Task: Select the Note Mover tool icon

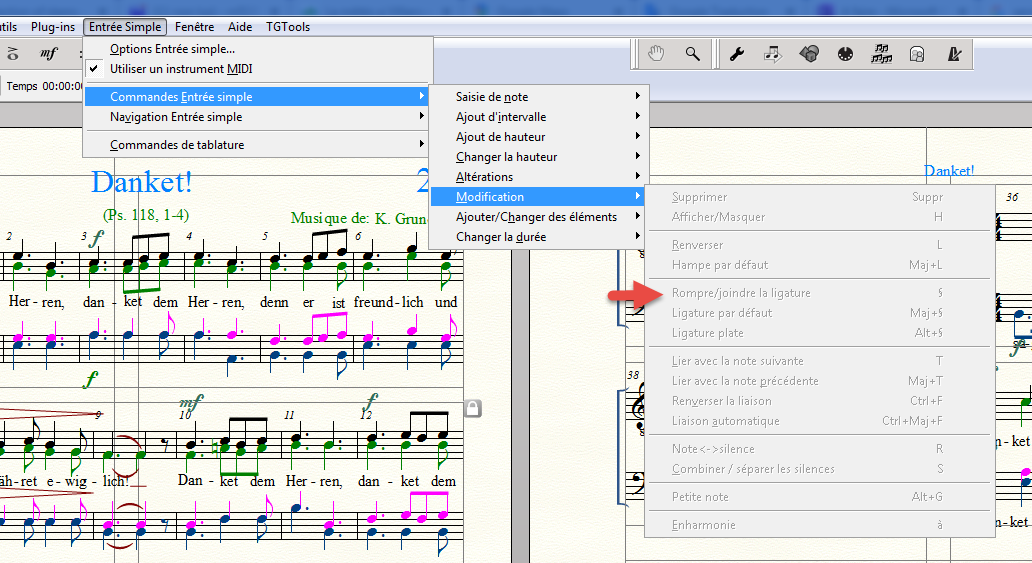Action: tap(773, 54)
